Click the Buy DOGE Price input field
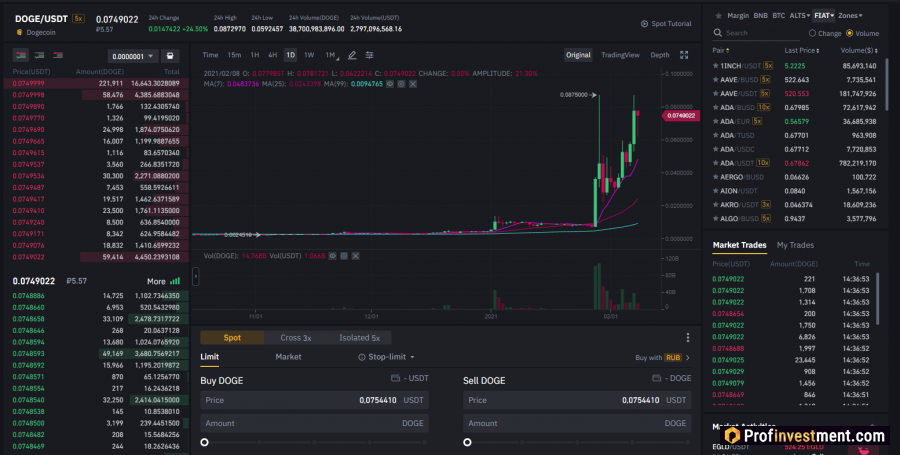The width and height of the screenshot is (900, 455). [314, 400]
